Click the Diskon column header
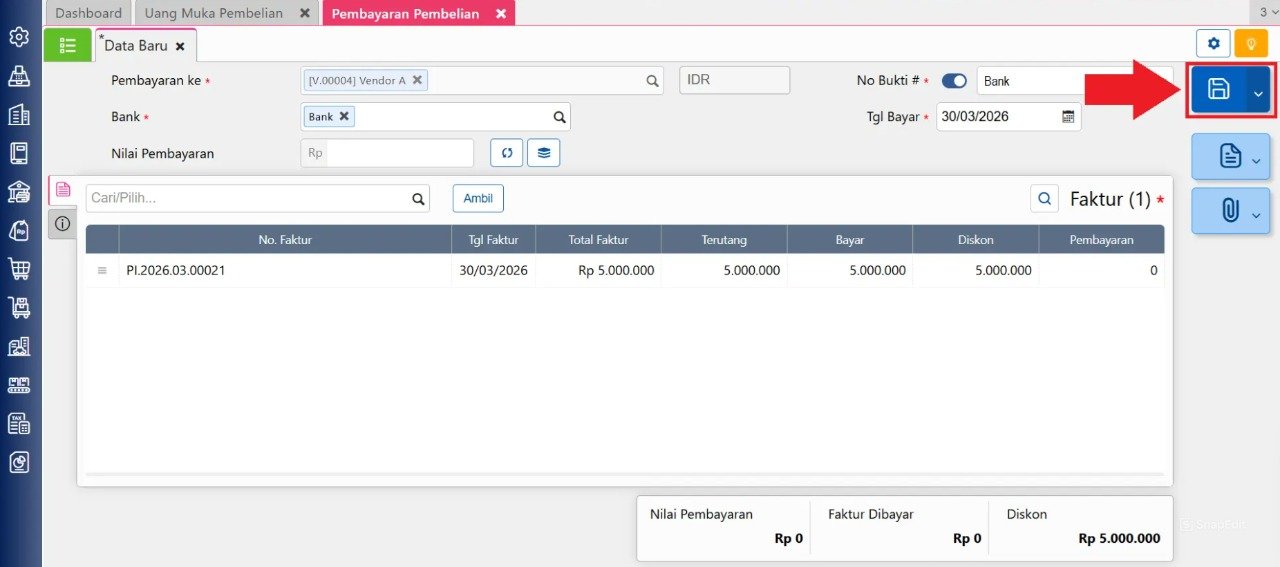 click(x=976, y=239)
